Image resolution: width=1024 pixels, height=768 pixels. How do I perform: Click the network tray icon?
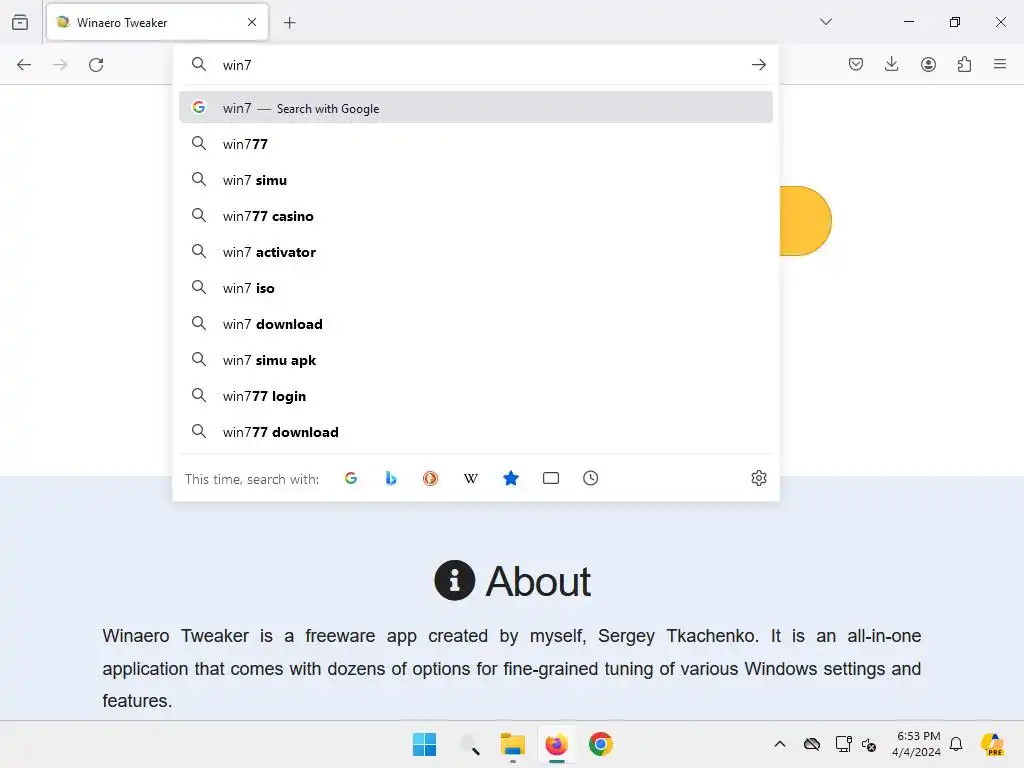pyautogui.click(x=844, y=744)
